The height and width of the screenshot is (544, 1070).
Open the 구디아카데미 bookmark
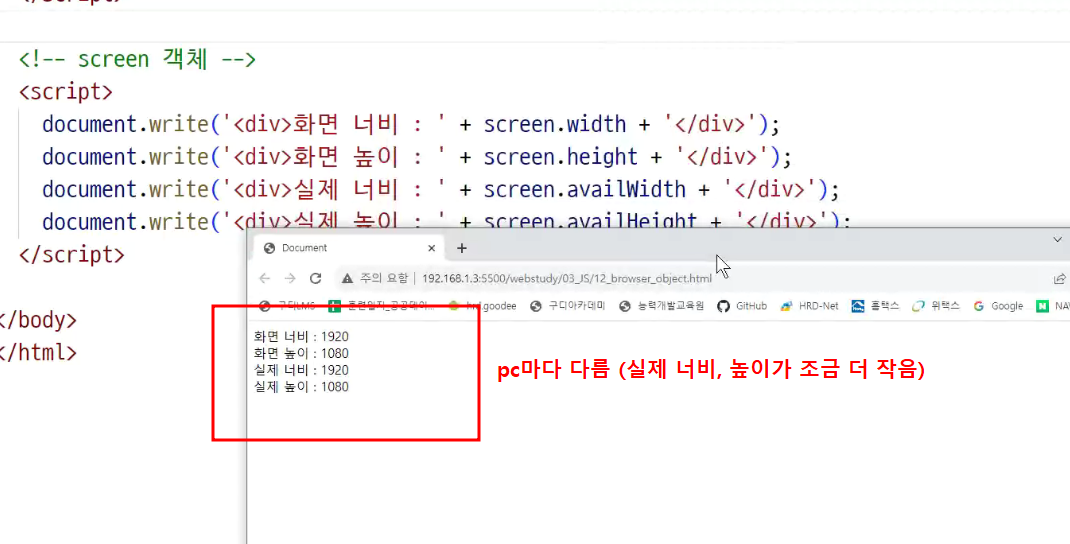(568, 306)
